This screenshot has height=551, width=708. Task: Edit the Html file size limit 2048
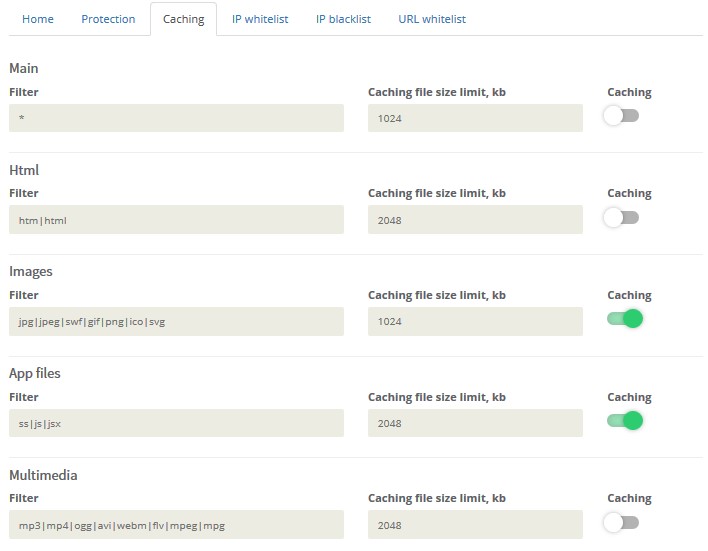click(475, 220)
